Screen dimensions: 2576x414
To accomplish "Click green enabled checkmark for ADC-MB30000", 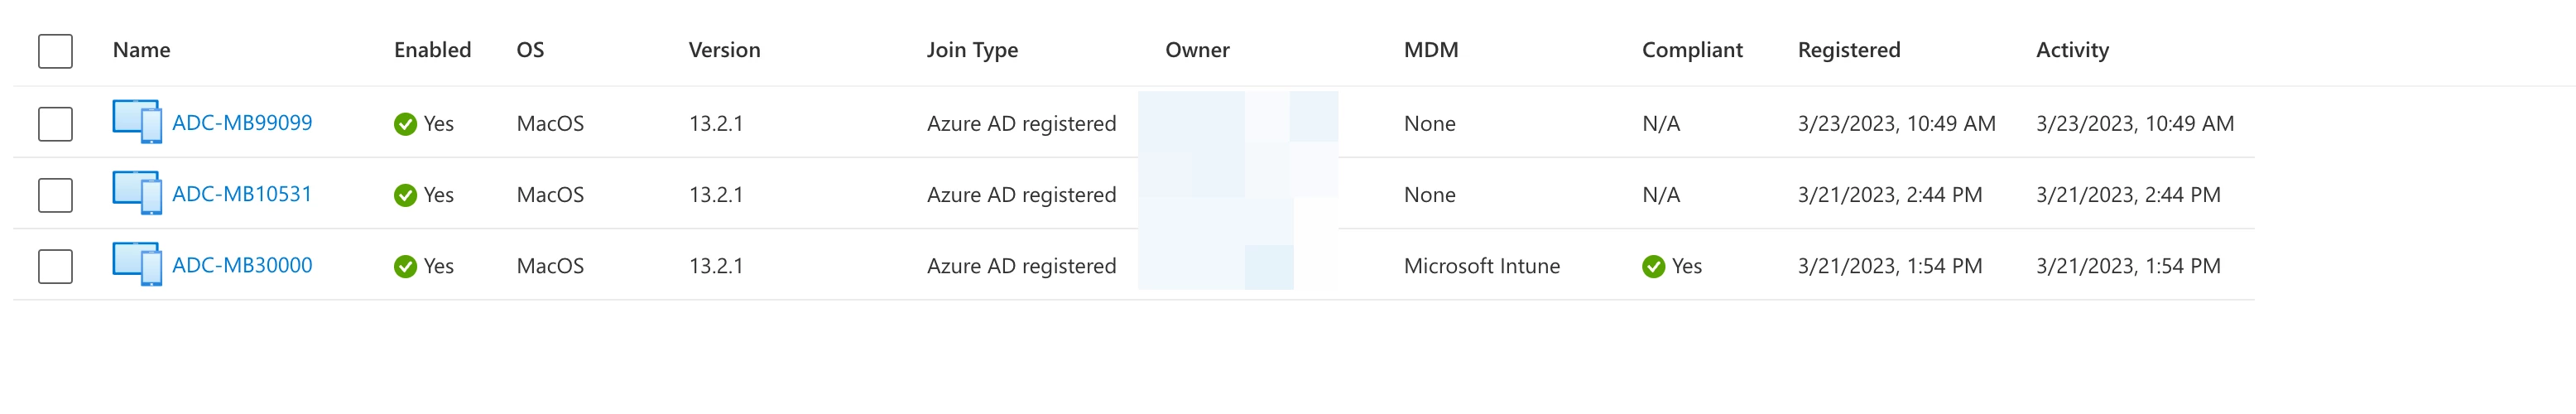I will [x=405, y=266].
